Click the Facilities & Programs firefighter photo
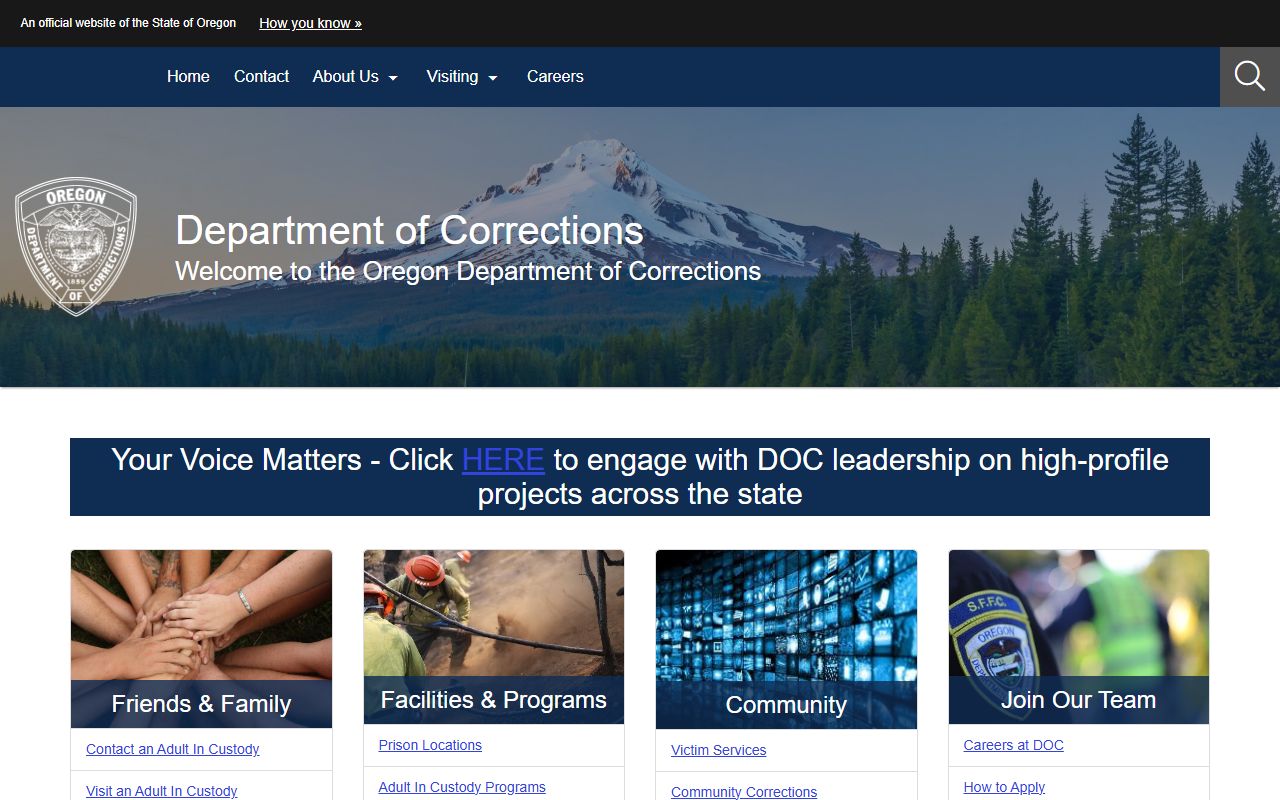1280x800 pixels. pyautogui.click(x=494, y=613)
